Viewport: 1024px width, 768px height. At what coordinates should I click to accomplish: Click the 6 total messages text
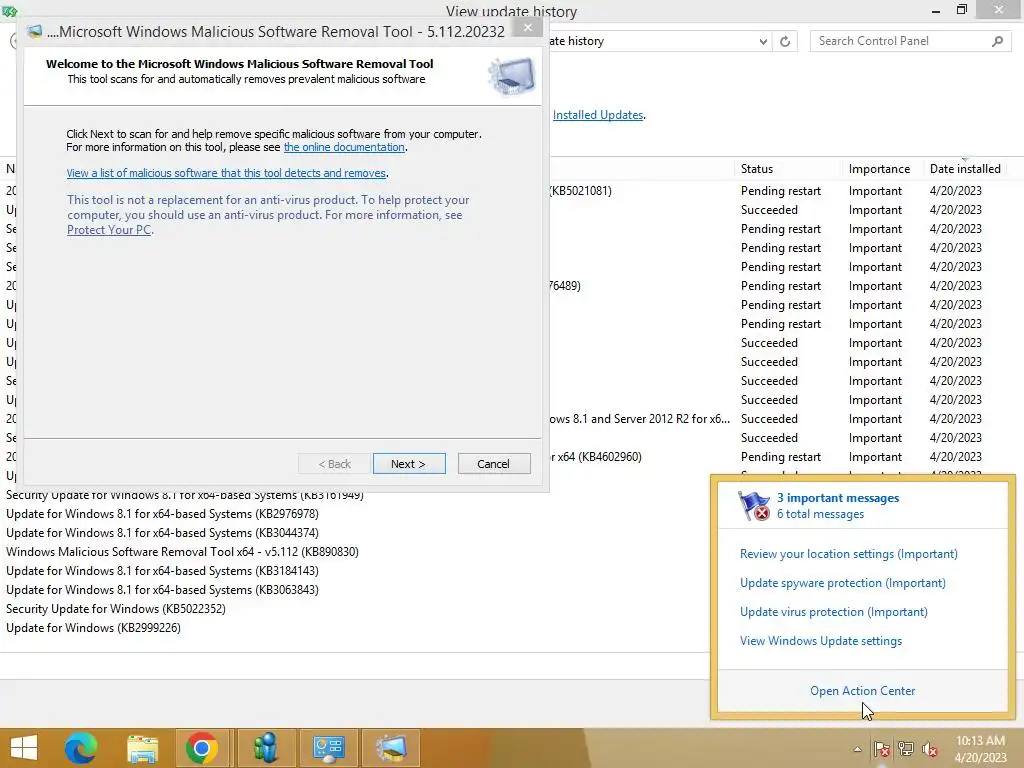(x=820, y=514)
